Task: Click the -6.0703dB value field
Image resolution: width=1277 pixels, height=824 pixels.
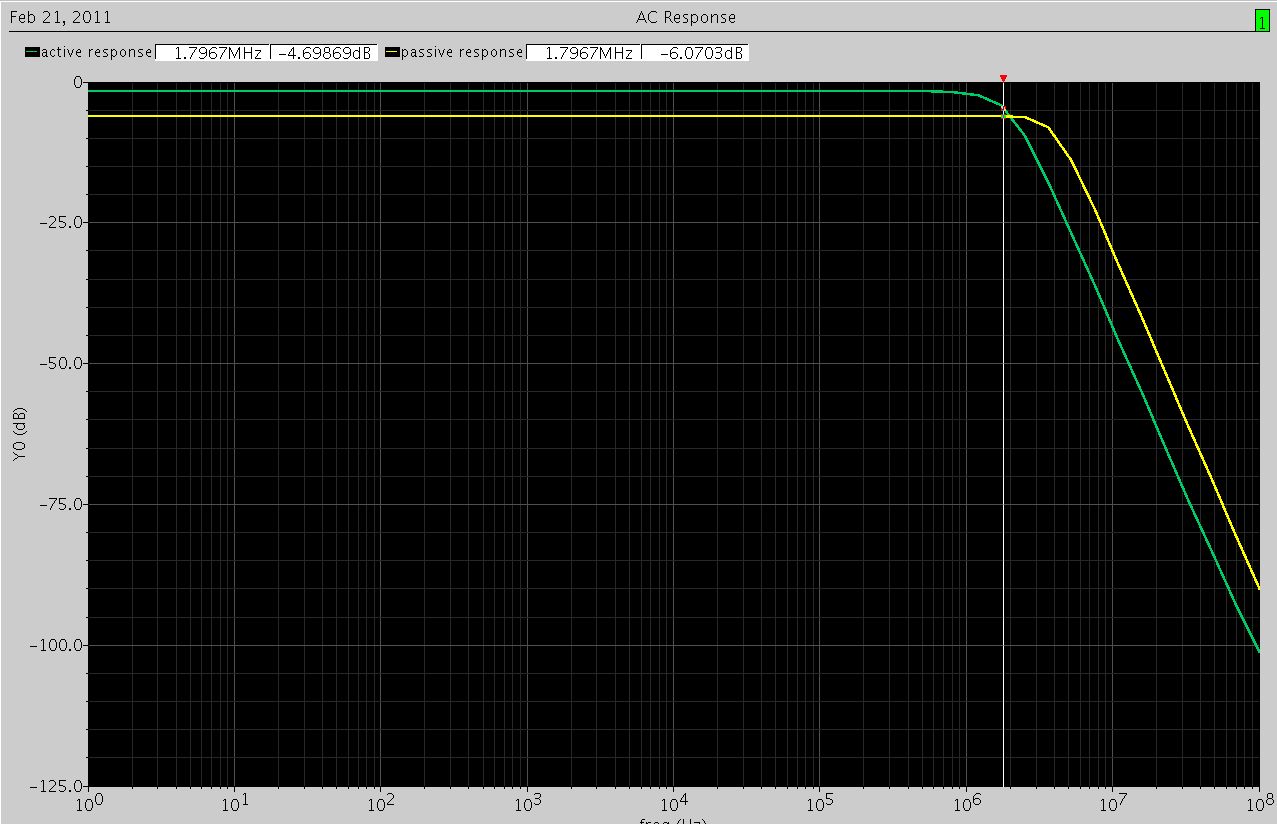Action: (694, 53)
